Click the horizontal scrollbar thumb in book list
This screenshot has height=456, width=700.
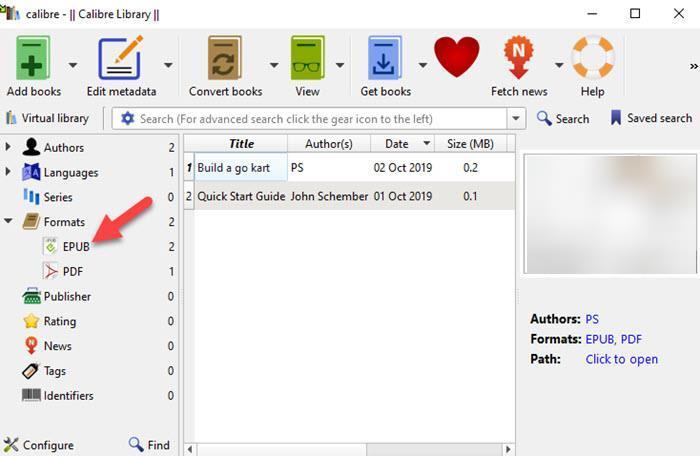(x=281, y=449)
